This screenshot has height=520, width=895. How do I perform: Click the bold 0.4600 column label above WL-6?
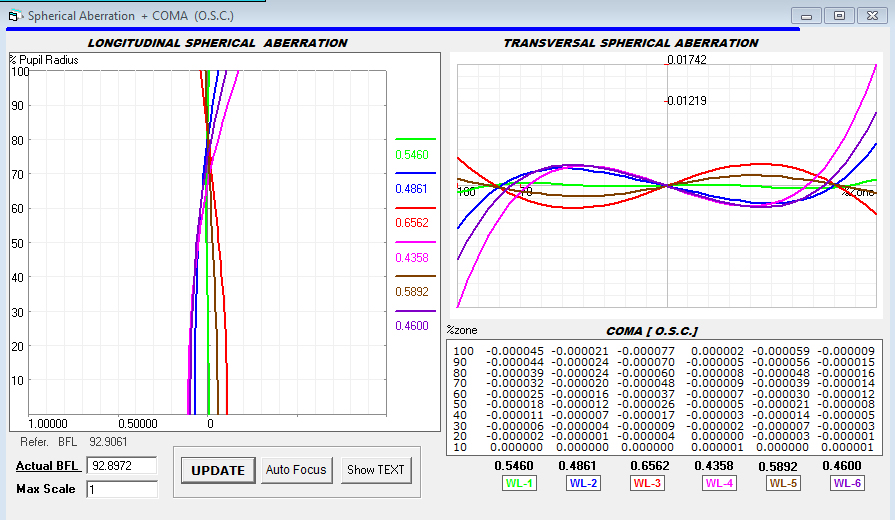842,466
